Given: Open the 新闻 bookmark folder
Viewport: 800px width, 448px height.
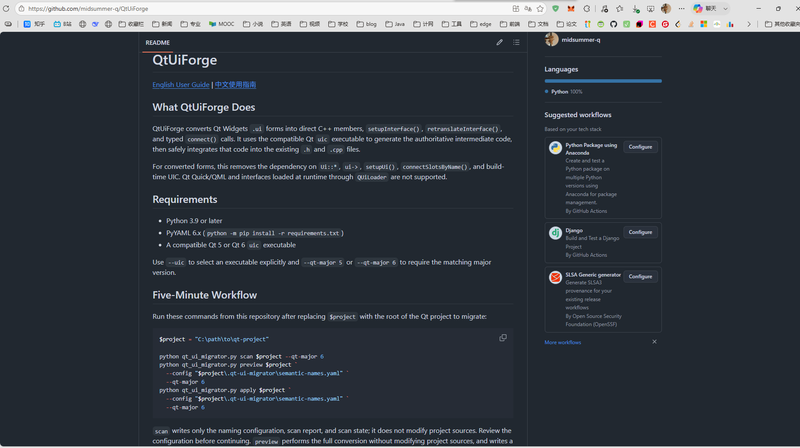Looking at the screenshot, I should [162, 24].
